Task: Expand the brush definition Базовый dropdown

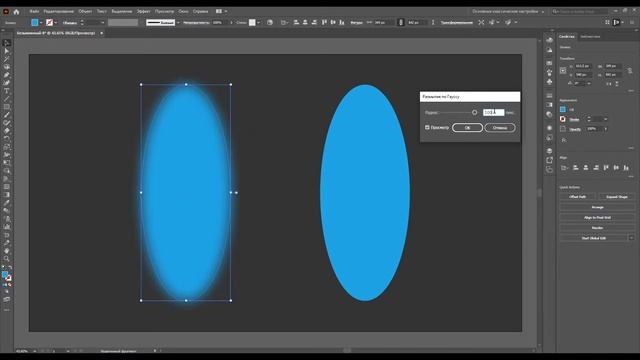Action: pyautogui.click(x=178, y=22)
